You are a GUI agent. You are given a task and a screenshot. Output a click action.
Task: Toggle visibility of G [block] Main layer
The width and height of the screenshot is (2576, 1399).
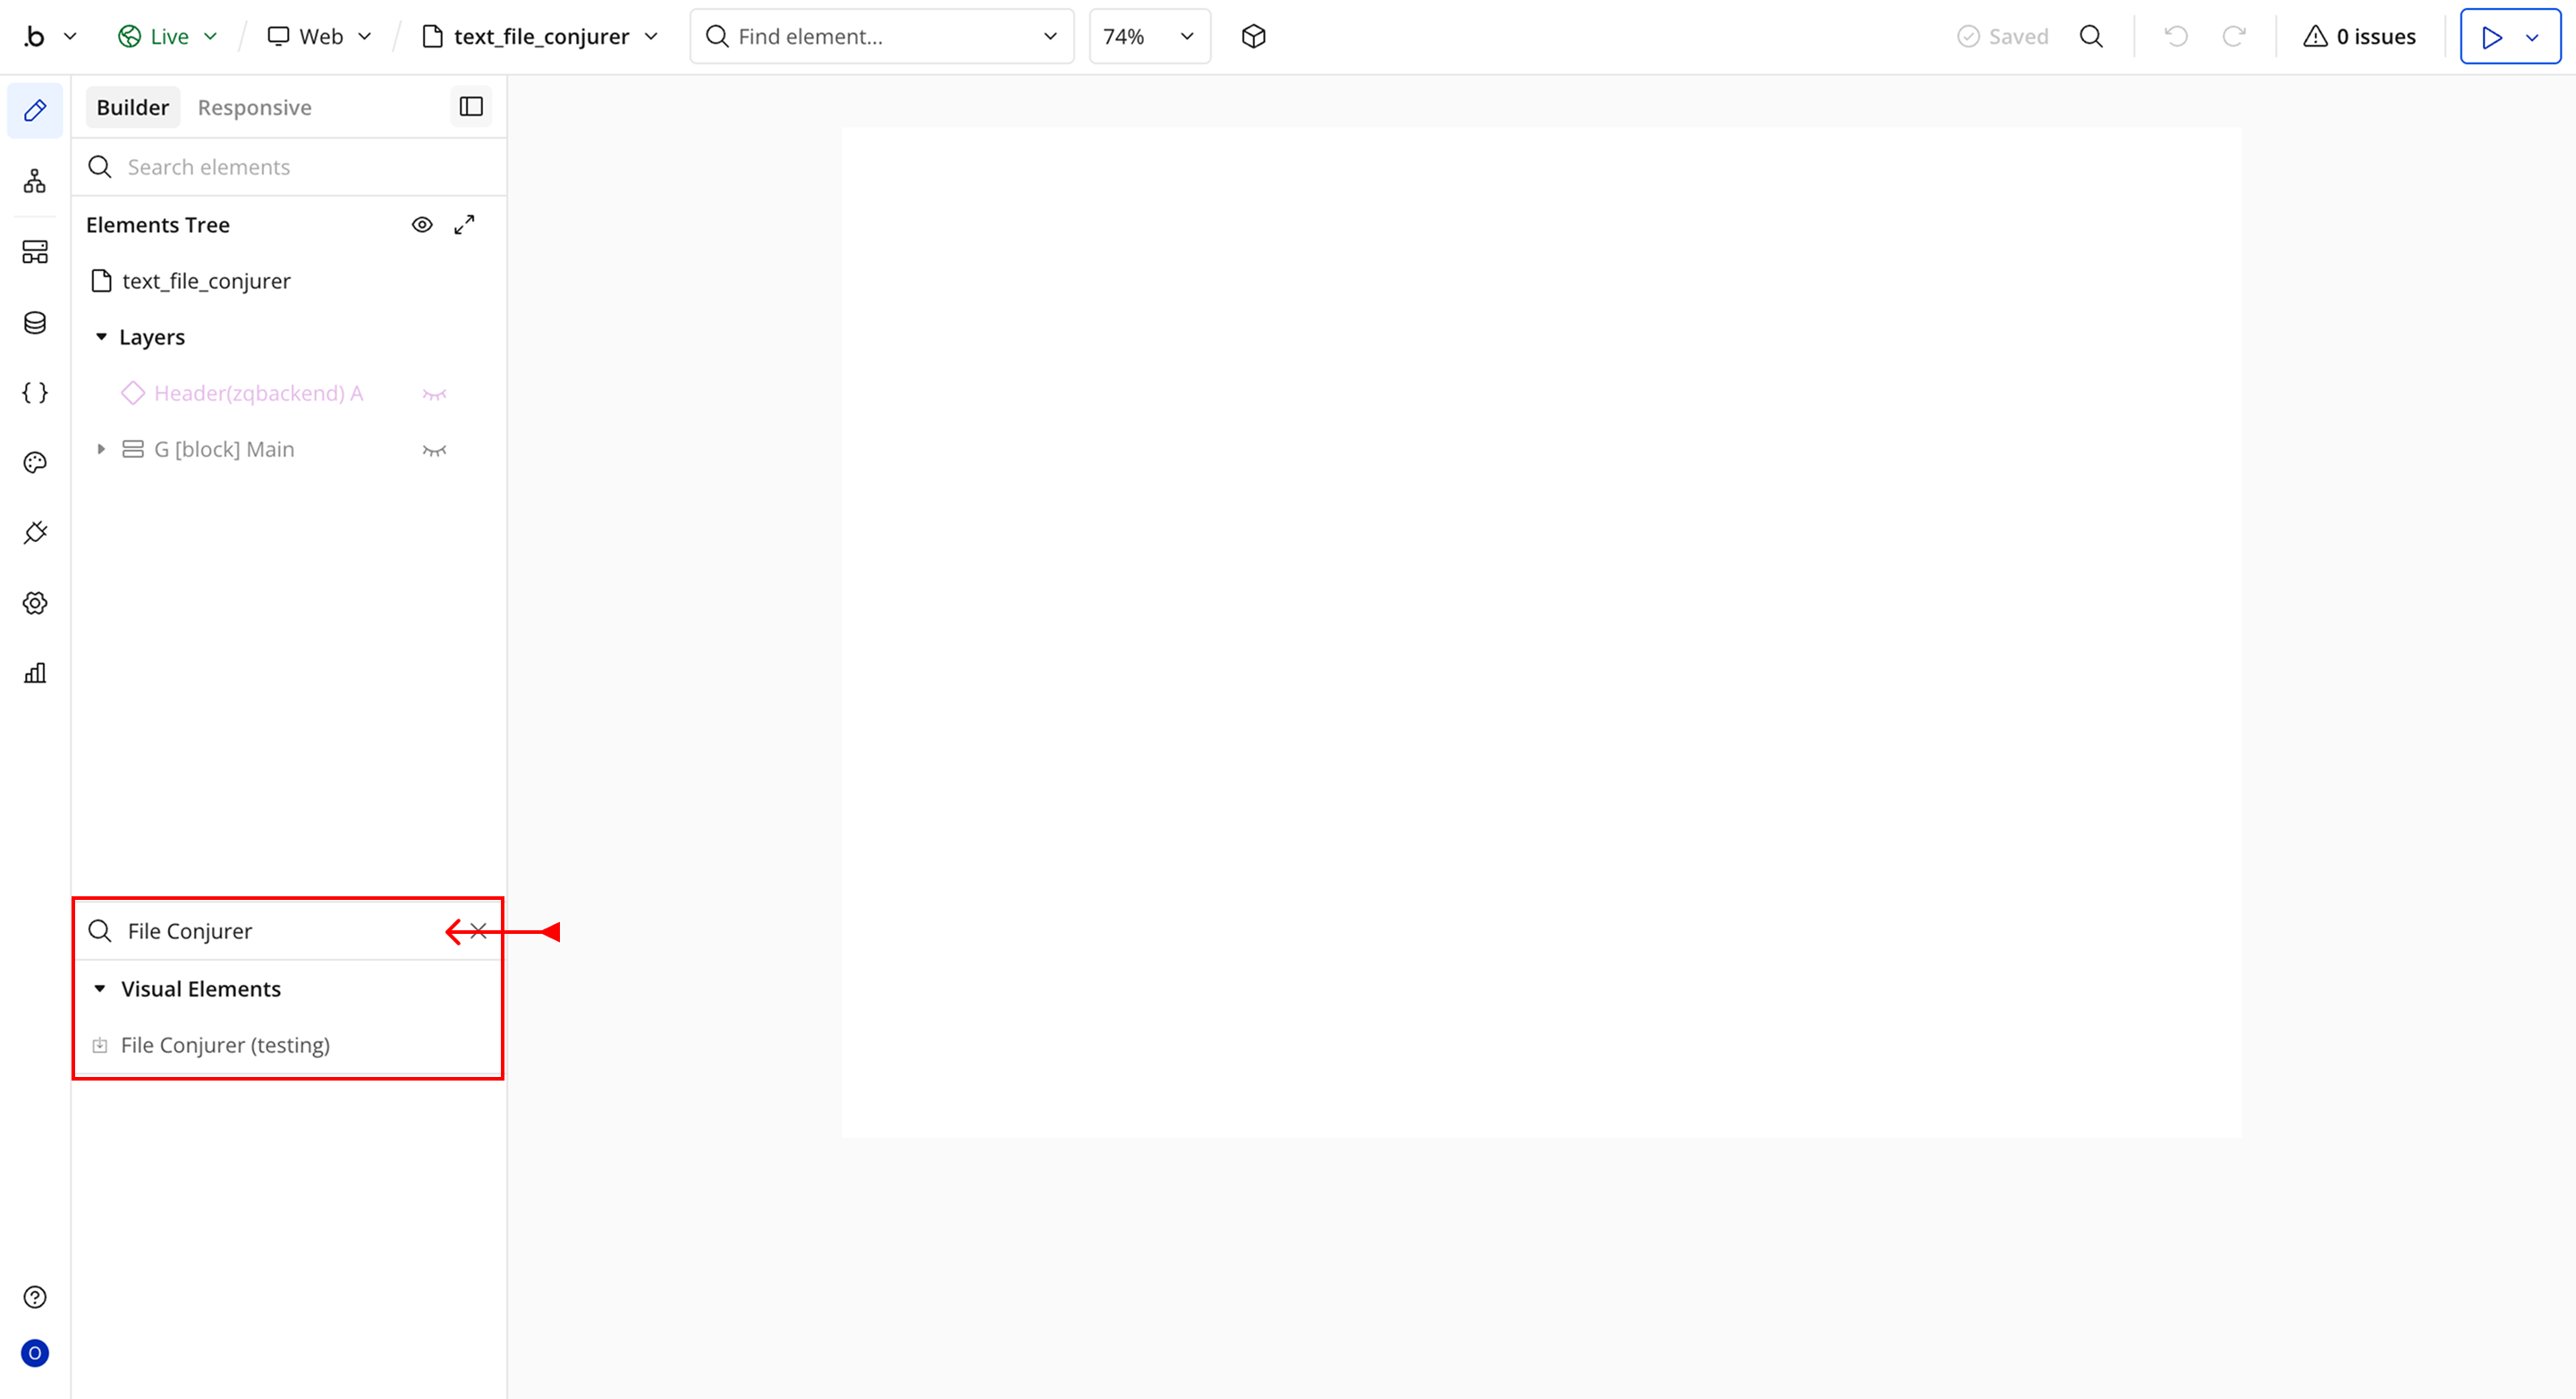[x=434, y=450]
